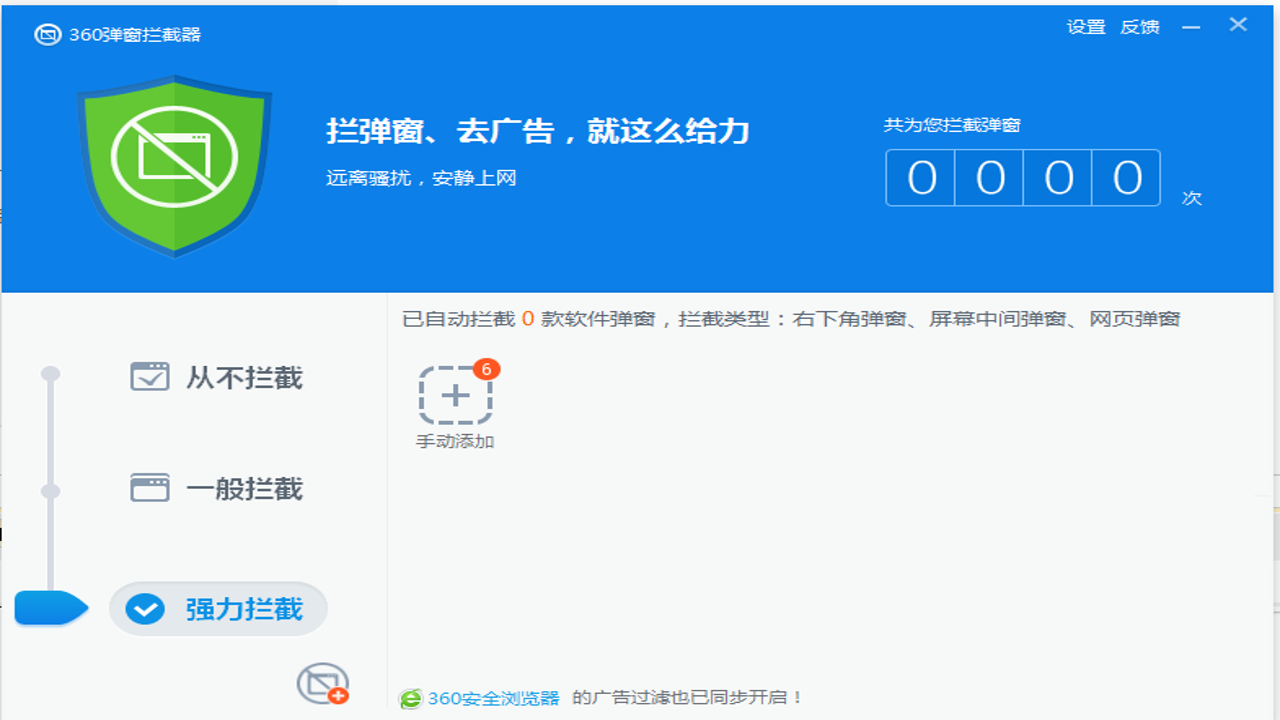The width and height of the screenshot is (1280, 720).
Task: Close the 360弹窗拦截器 window
Action: (1238, 25)
